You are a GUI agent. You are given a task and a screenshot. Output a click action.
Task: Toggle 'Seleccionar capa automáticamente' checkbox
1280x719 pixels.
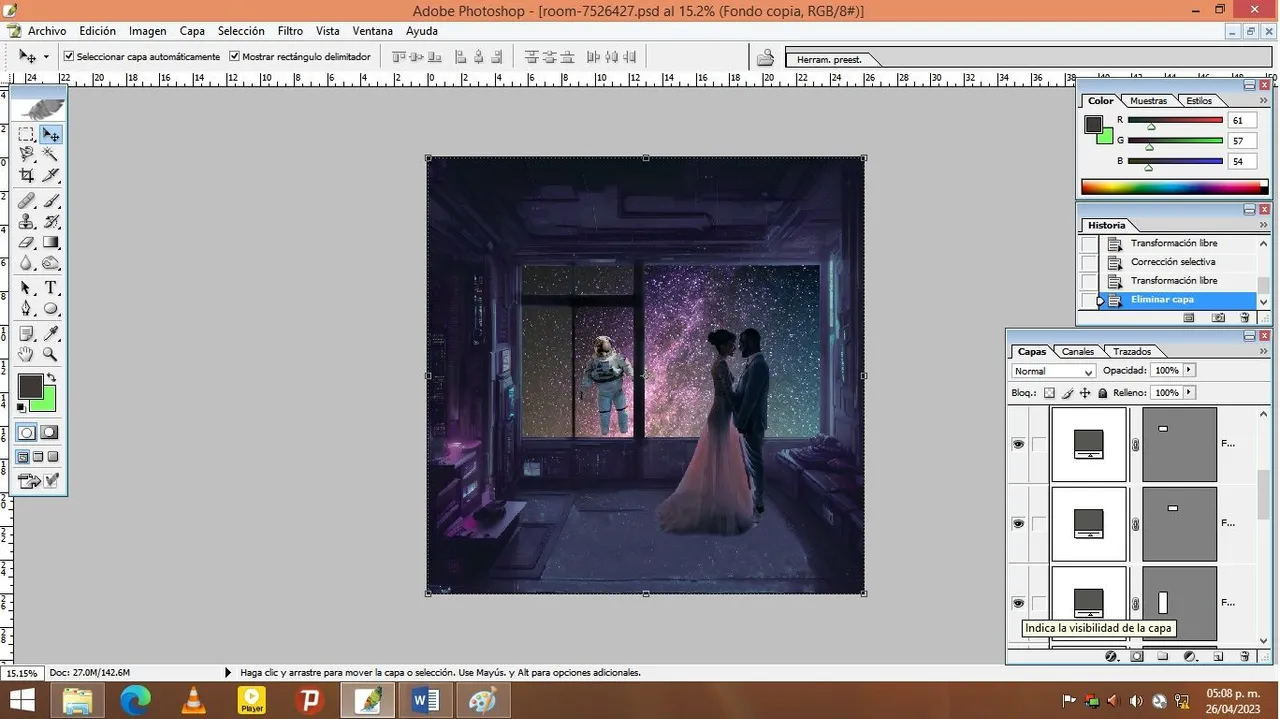tap(69, 56)
